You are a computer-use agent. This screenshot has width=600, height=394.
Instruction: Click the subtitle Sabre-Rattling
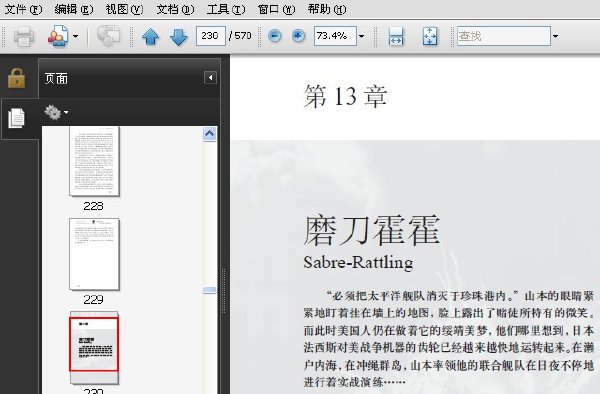pyautogui.click(x=358, y=263)
